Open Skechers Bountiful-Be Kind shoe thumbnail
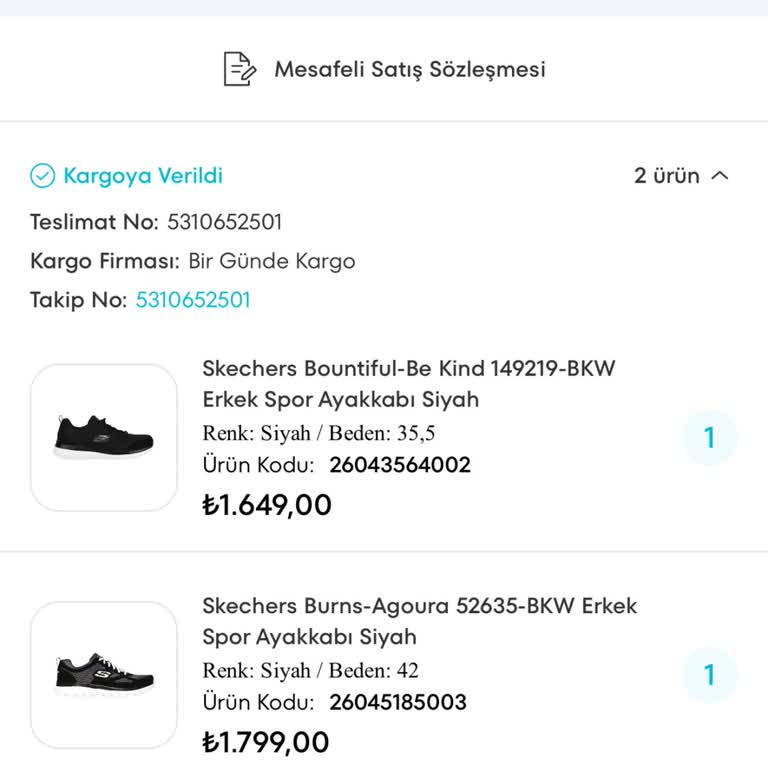This screenshot has width=768, height=768. click(x=104, y=438)
